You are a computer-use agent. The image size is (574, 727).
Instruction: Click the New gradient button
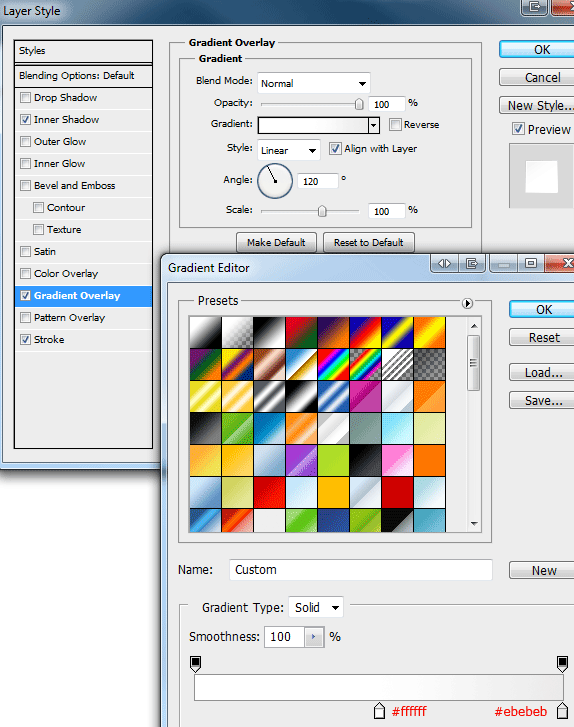(x=542, y=570)
